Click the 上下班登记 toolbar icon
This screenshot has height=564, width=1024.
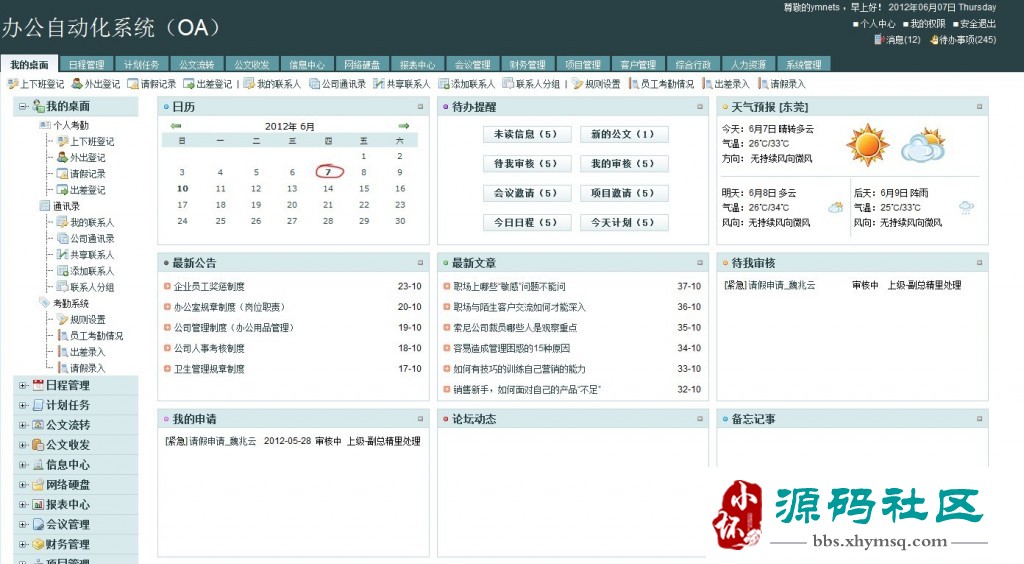12,84
